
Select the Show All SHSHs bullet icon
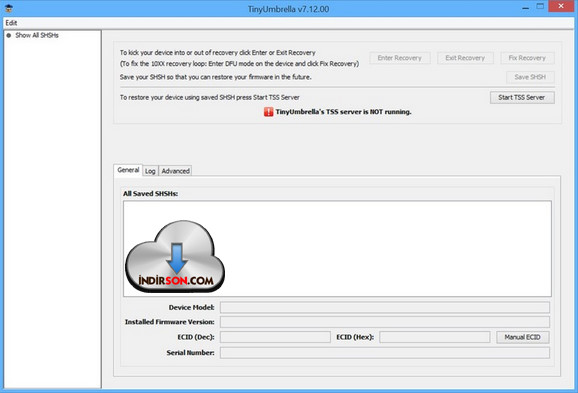pos(8,35)
